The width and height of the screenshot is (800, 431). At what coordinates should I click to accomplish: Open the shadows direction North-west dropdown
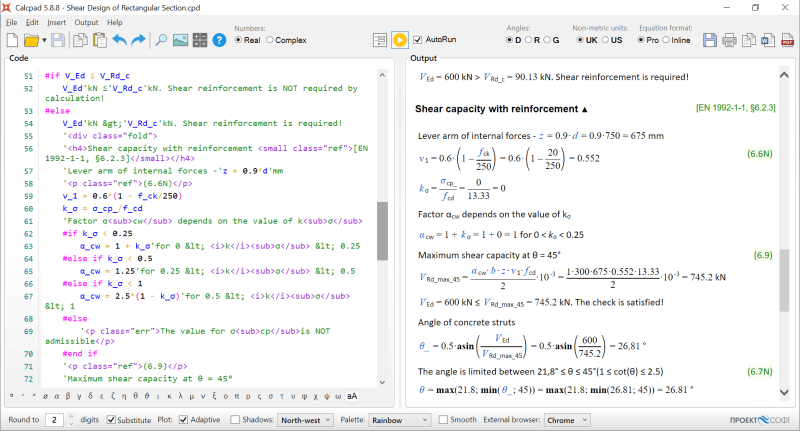tap(305, 420)
